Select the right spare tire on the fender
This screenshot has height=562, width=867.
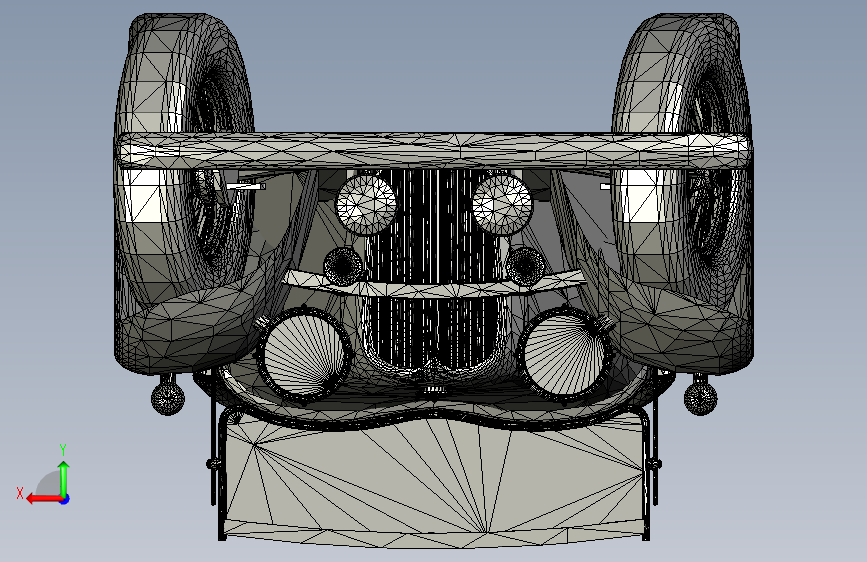point(683,160)
